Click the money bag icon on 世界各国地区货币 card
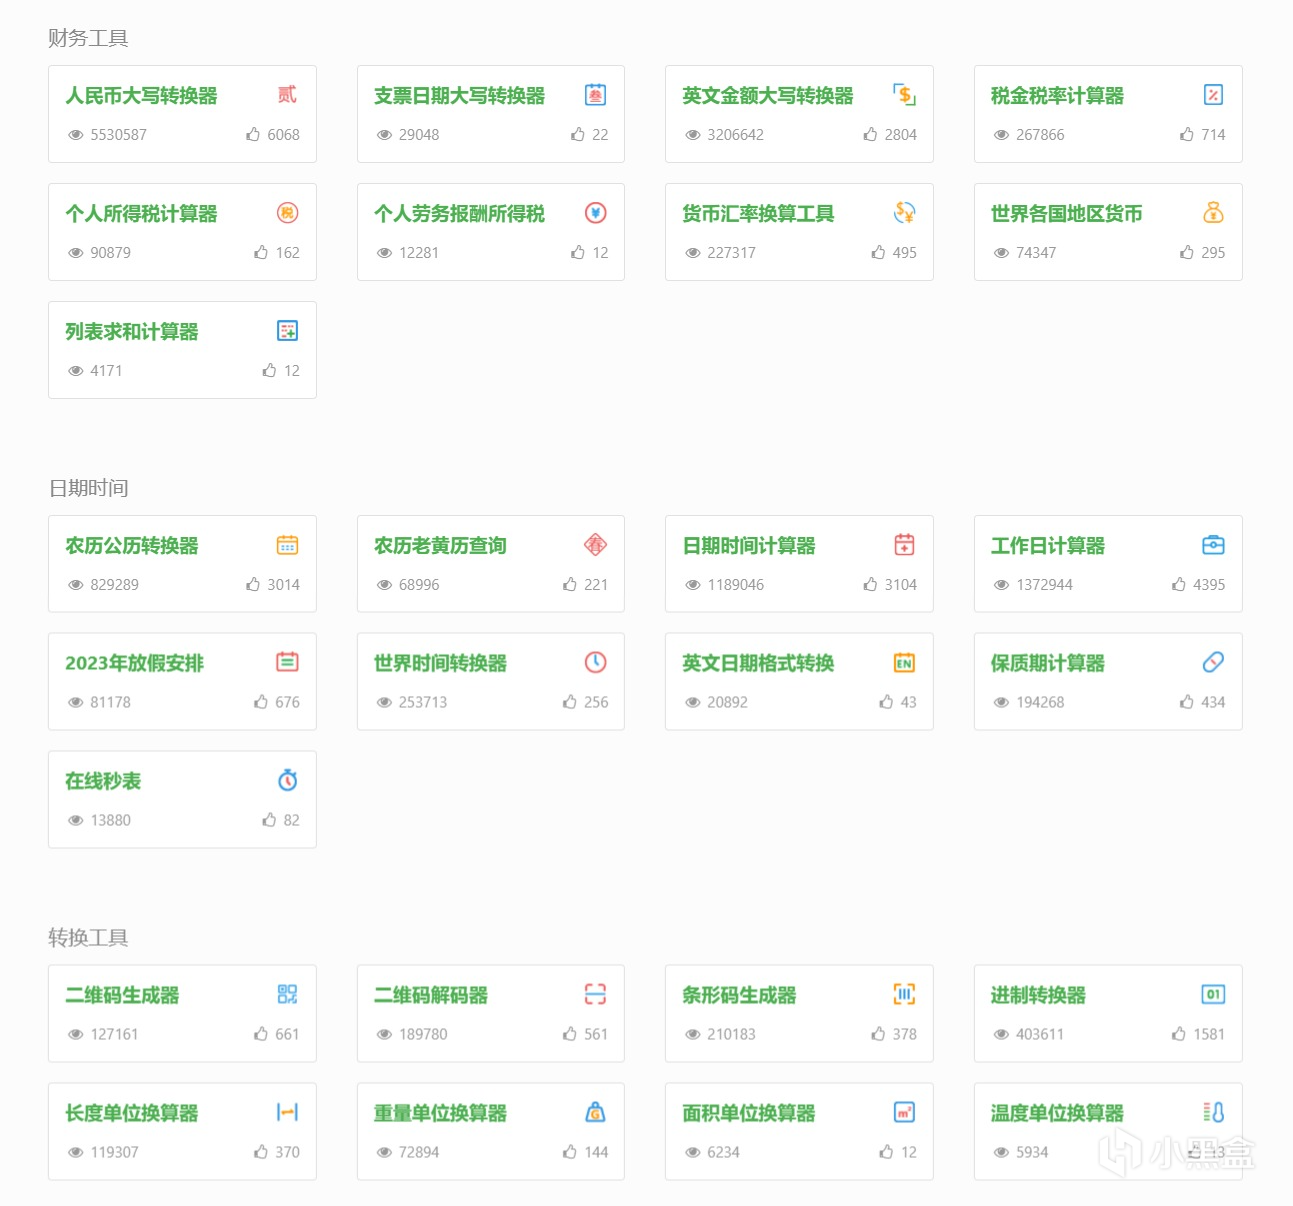The image size is (1293, 1206). pos(1213,213)
